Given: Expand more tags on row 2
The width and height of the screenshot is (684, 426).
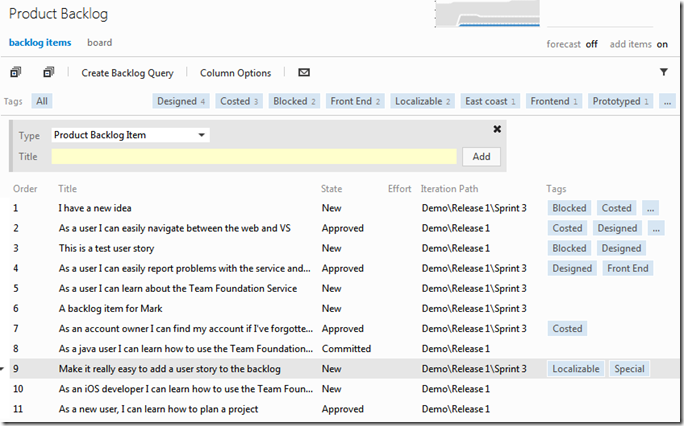Looking at the screenshot, I should 656,228.
